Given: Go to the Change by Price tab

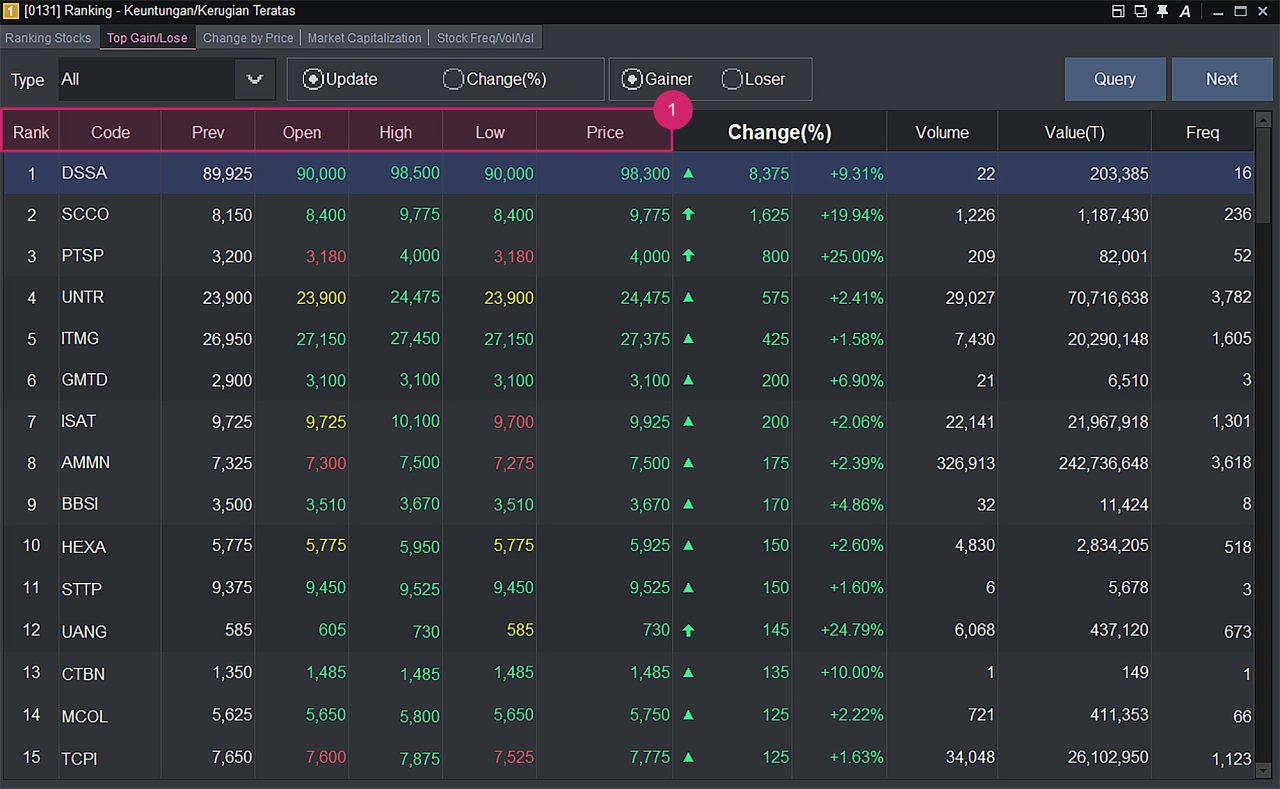Looking at the screenshot, I should [248, 38].
